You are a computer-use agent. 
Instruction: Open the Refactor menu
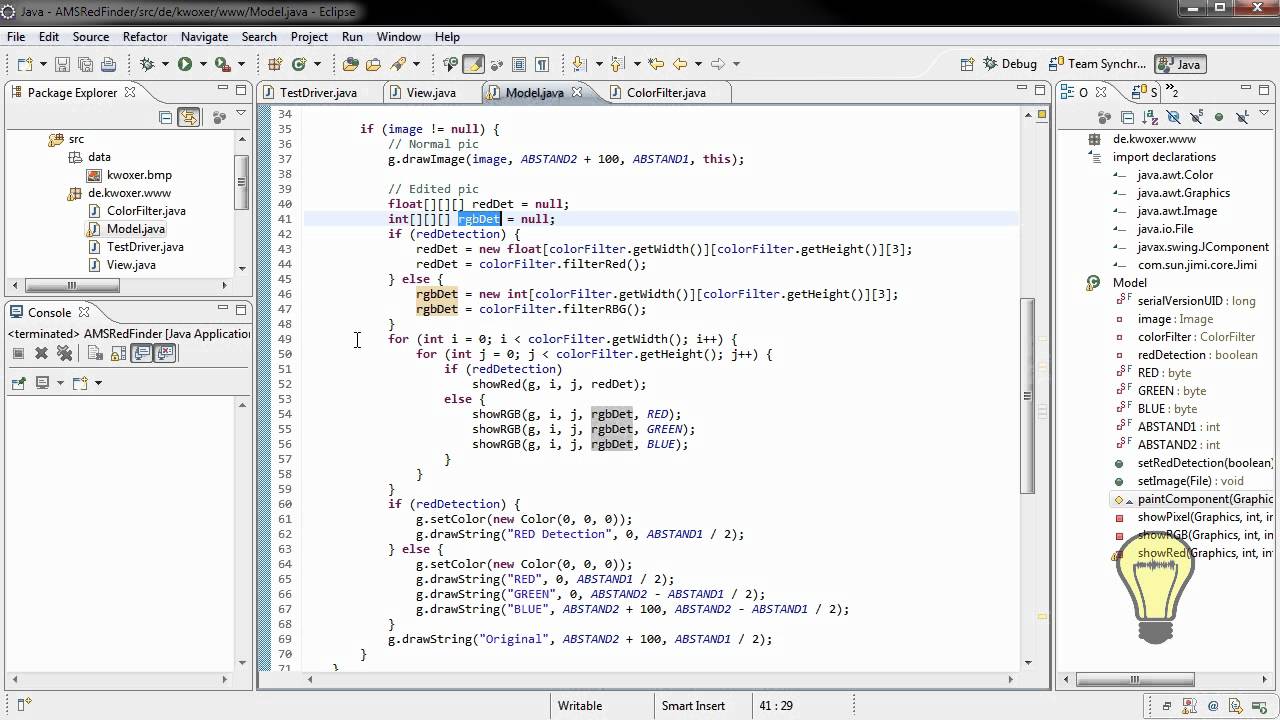145,37
